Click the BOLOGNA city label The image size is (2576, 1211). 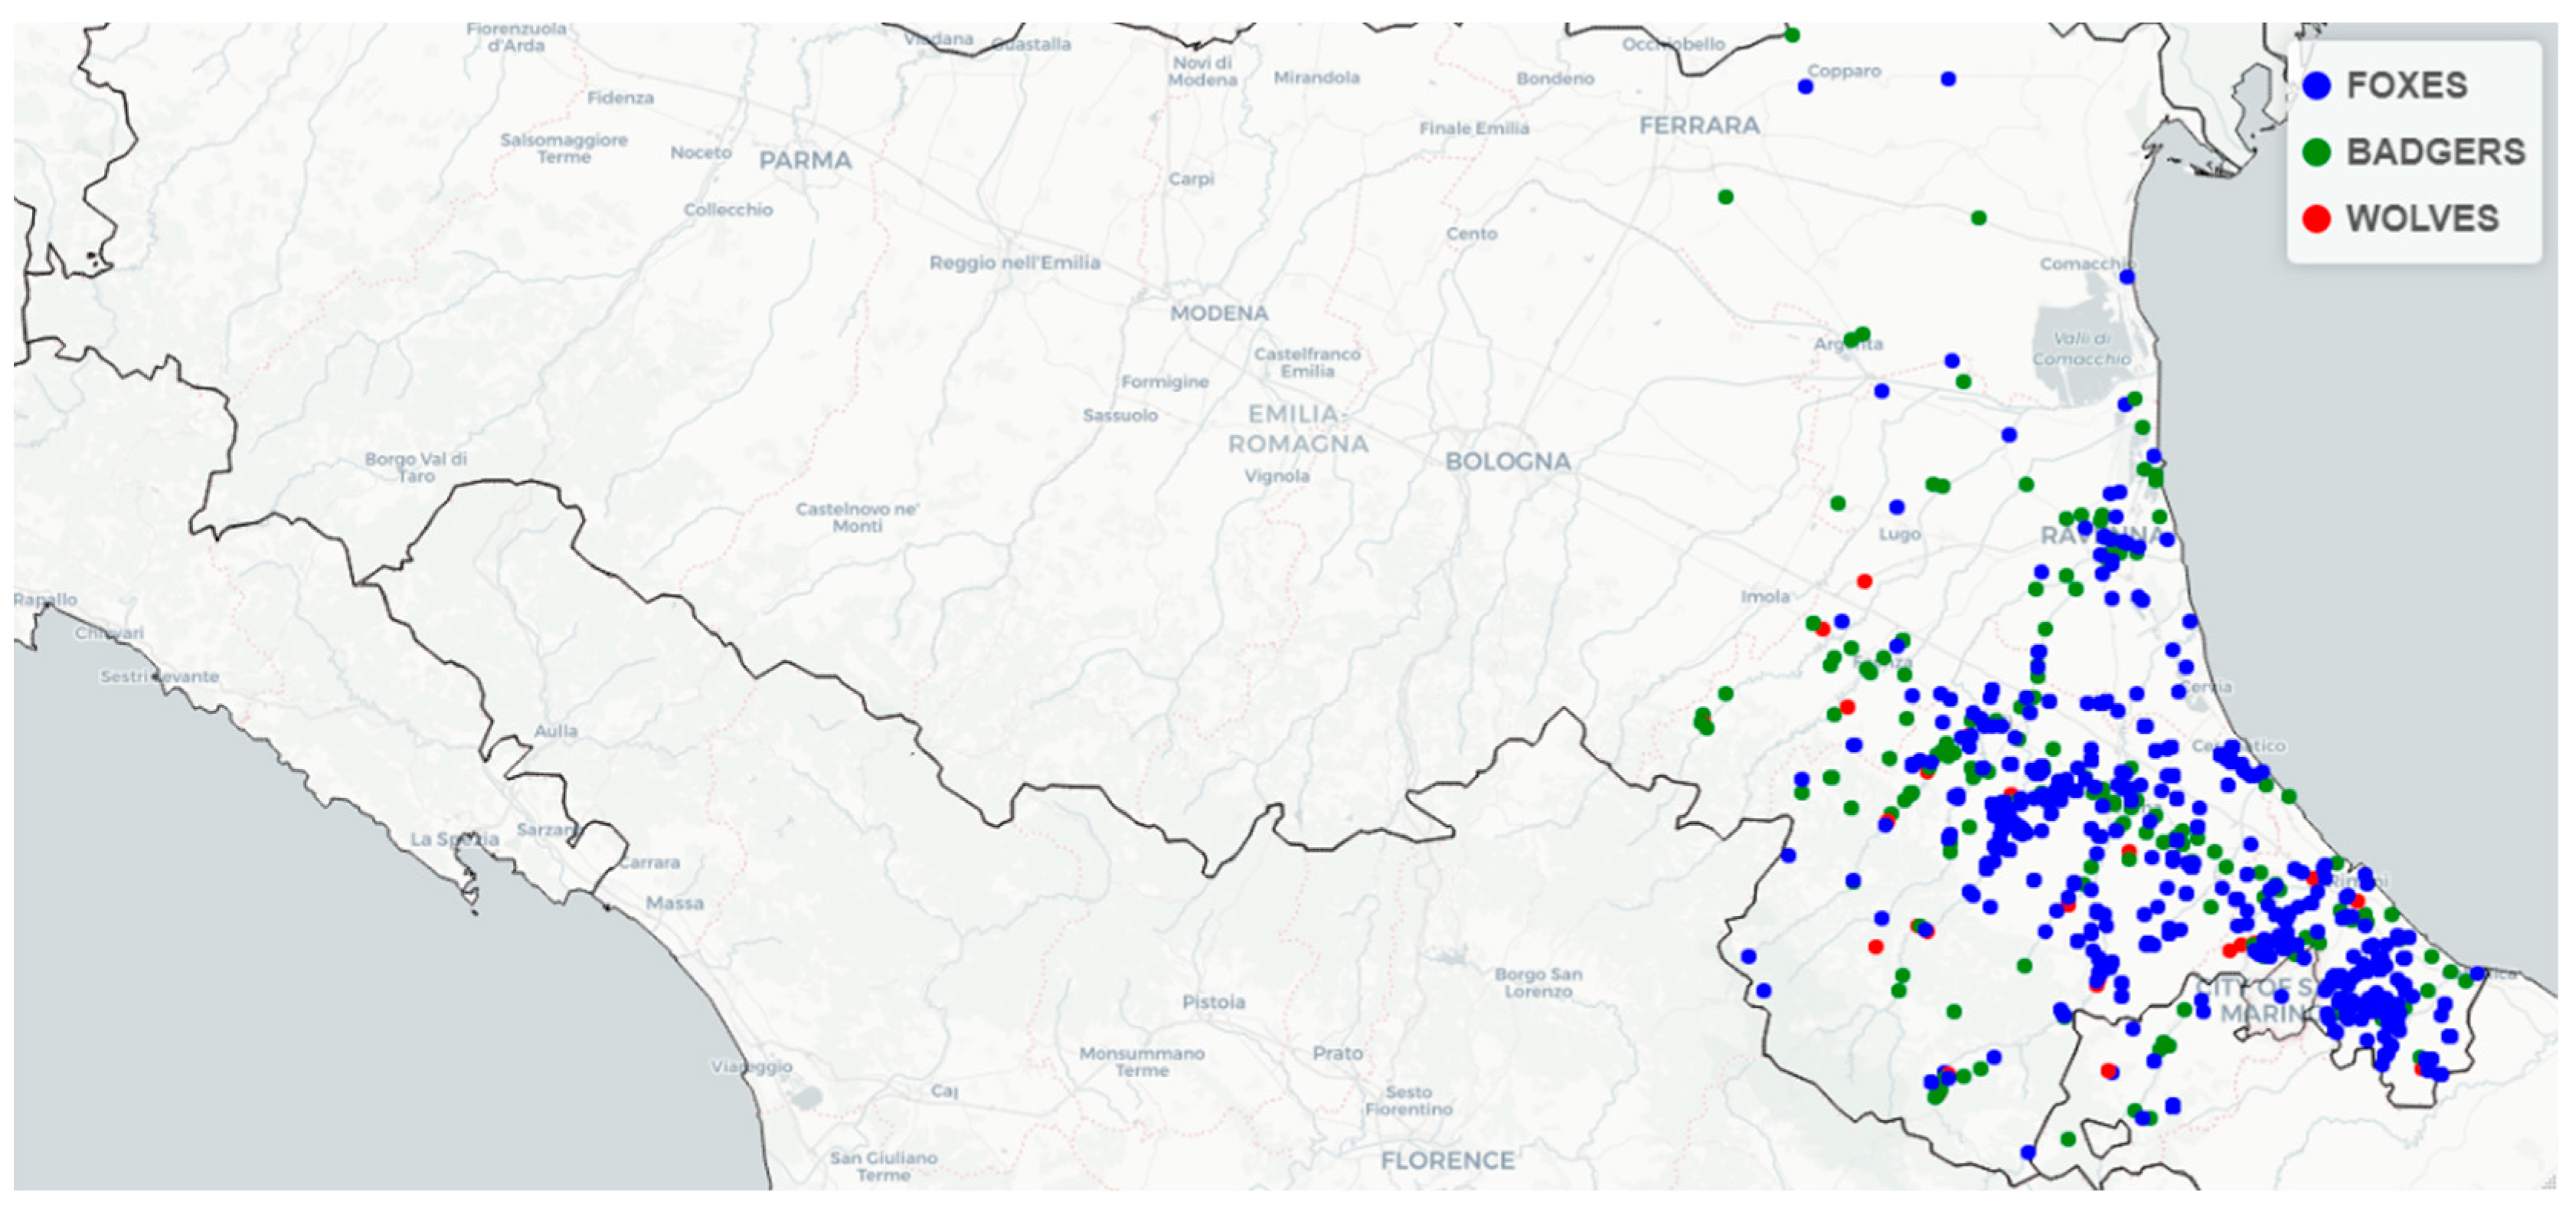tap(1507, 461)
